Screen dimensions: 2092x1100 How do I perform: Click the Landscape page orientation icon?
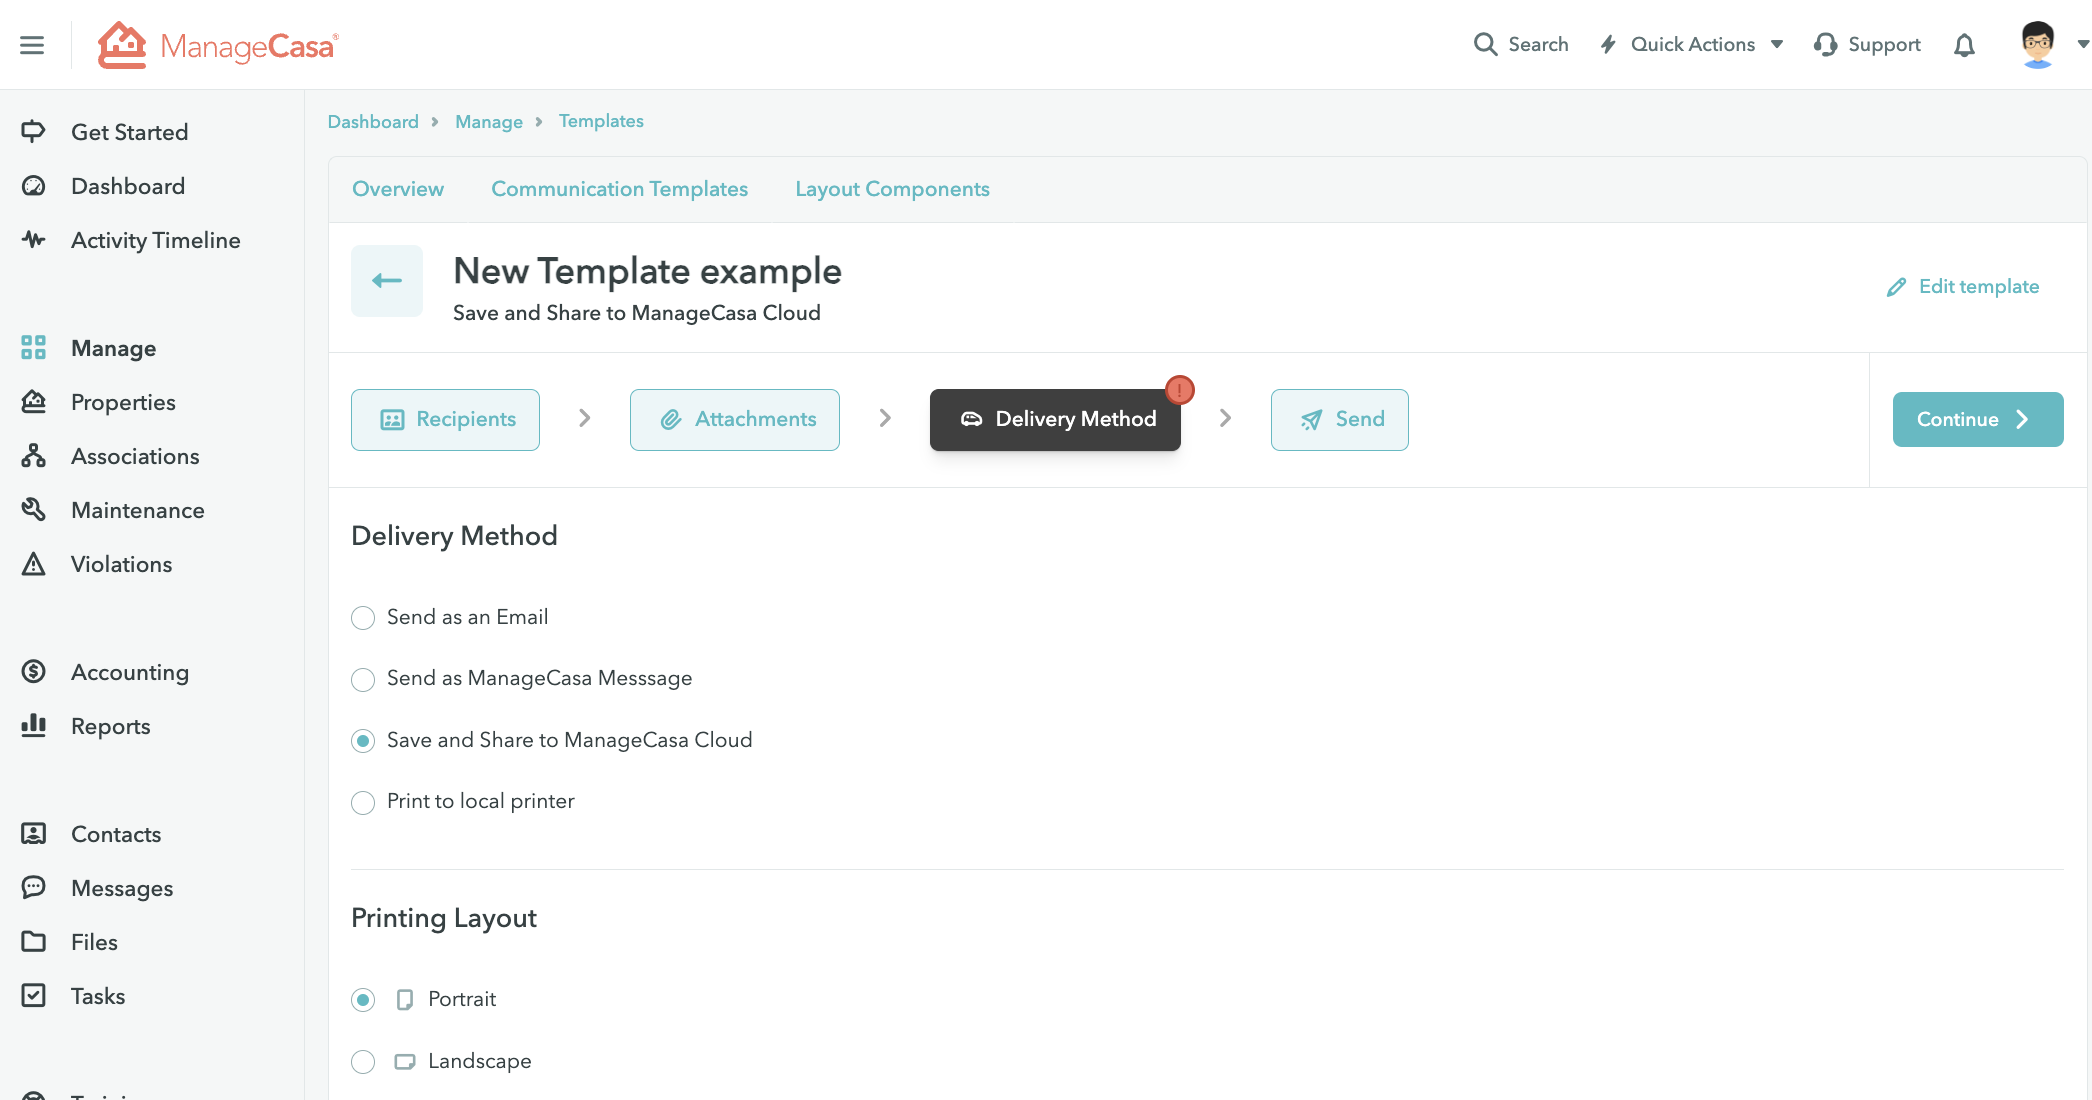pyautogui.click(x=404, y=1062)
